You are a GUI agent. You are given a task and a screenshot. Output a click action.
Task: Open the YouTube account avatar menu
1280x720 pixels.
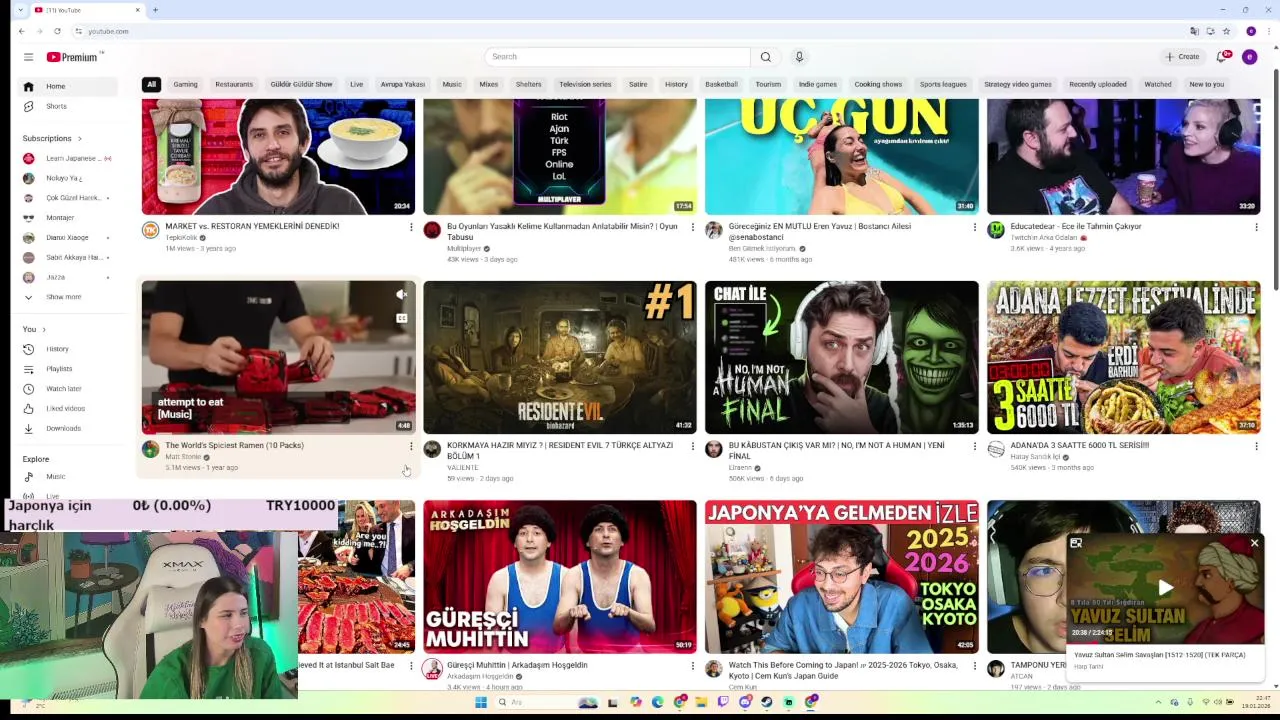pyautogui.click(x=1249, y=57)
